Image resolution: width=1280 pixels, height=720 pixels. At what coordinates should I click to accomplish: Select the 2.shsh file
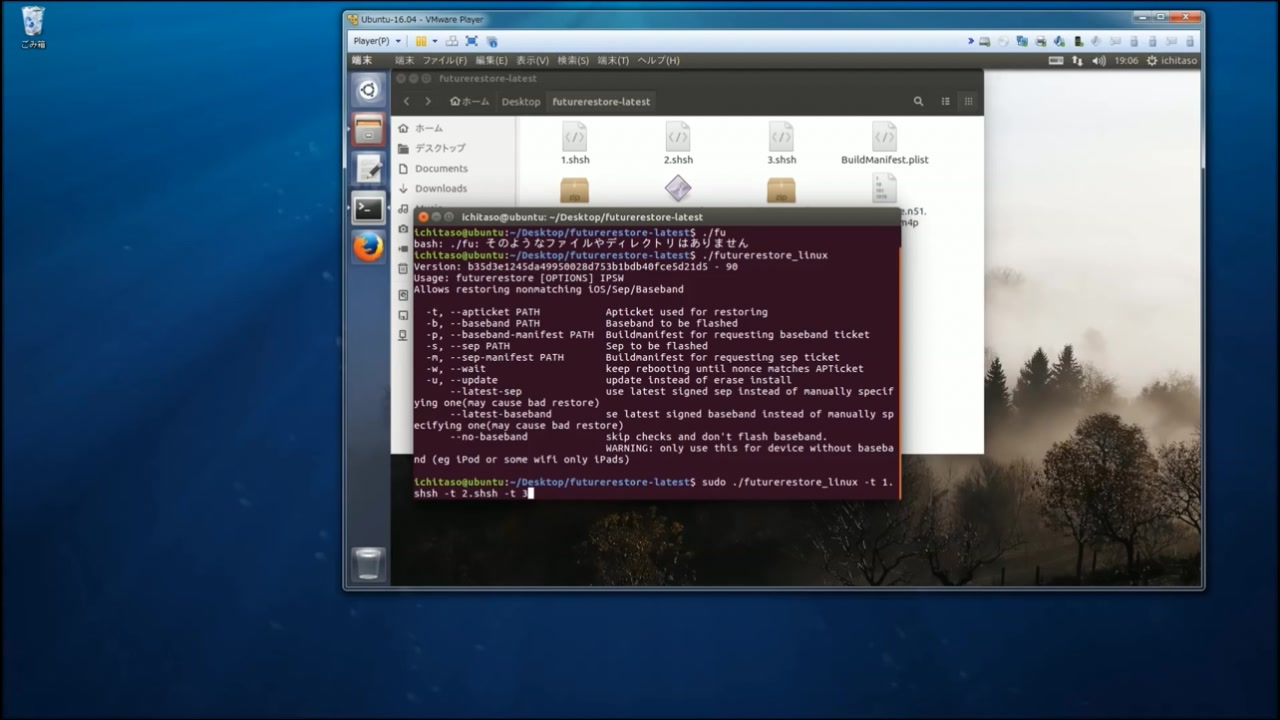678,143
